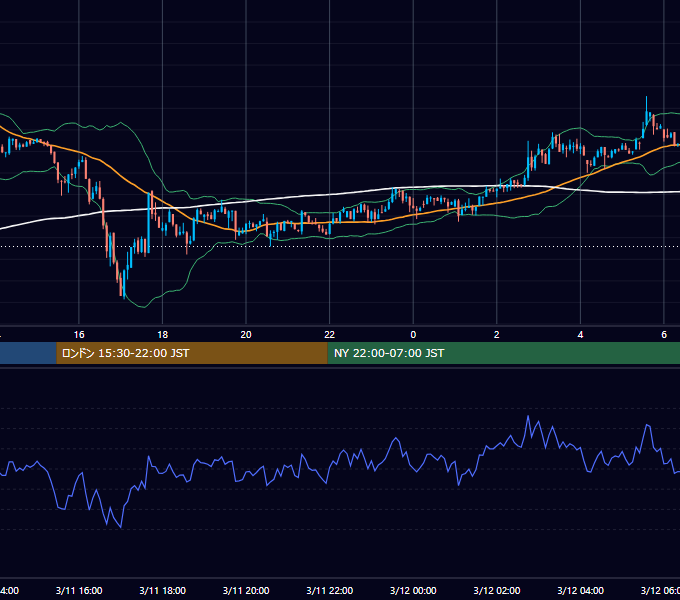Click the 20 hour label on price chart axis
This screenshot has height=600, width=680.
[246, 335]
